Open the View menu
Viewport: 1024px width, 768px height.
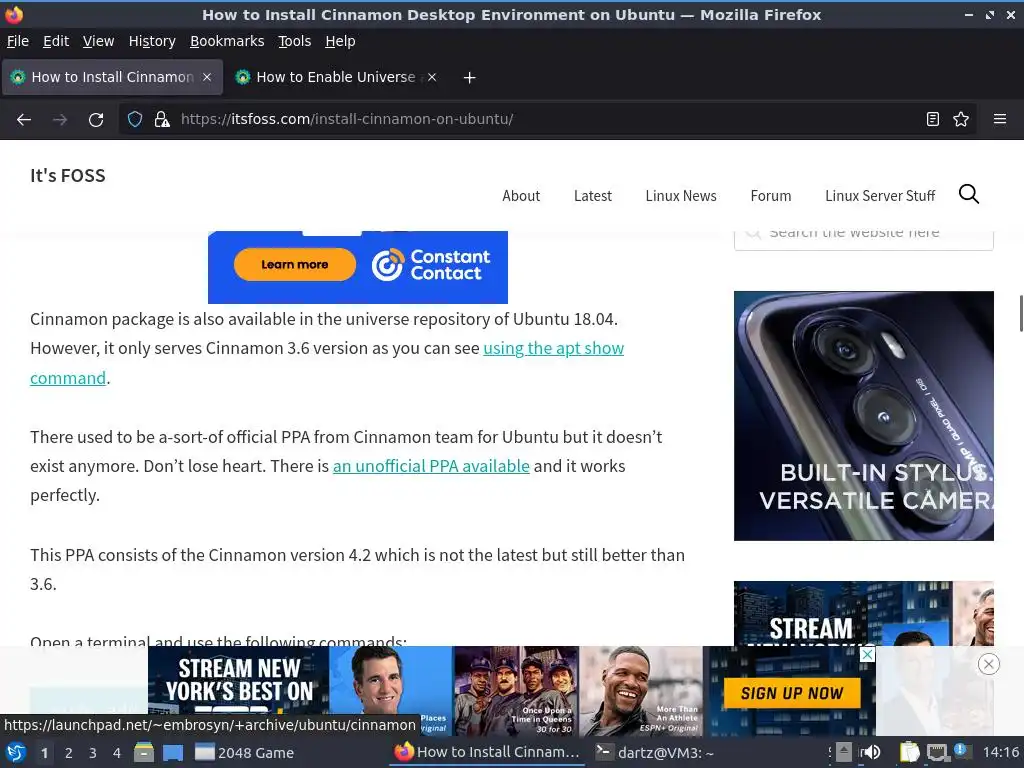[x=99, y=41]
